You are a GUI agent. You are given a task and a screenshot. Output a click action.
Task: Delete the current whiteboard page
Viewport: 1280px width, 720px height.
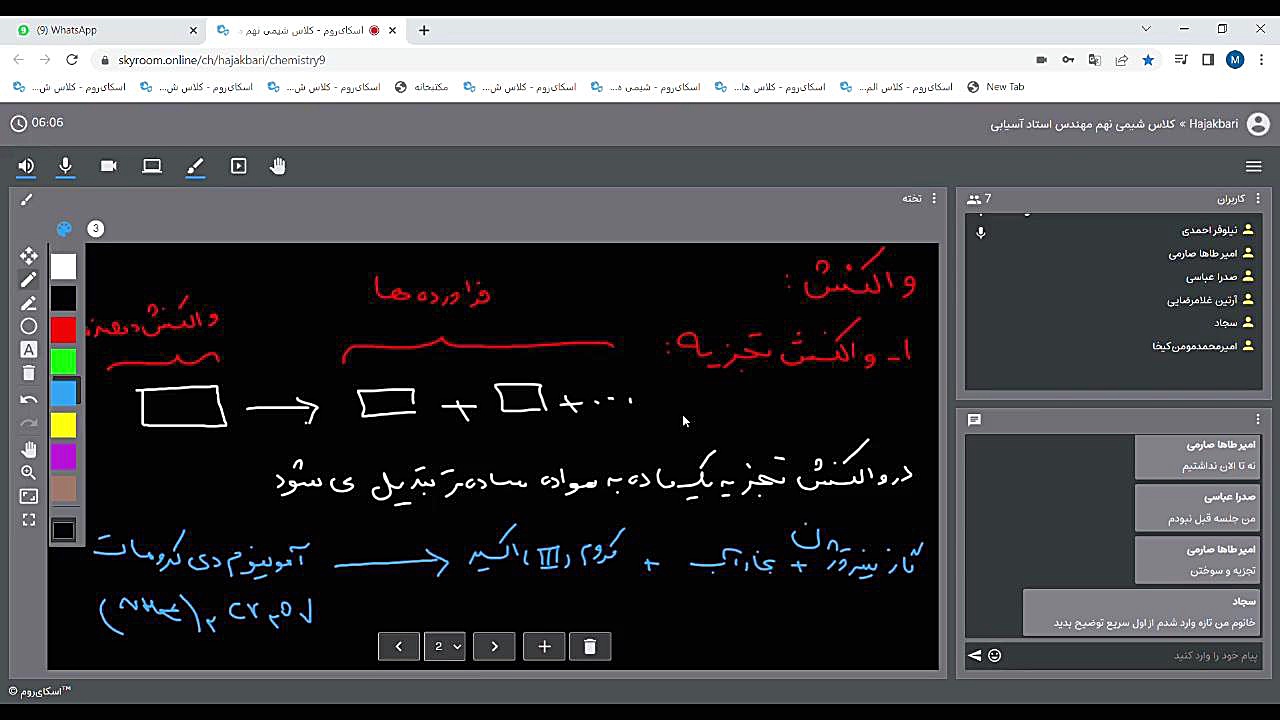click(x=590, y=647)
